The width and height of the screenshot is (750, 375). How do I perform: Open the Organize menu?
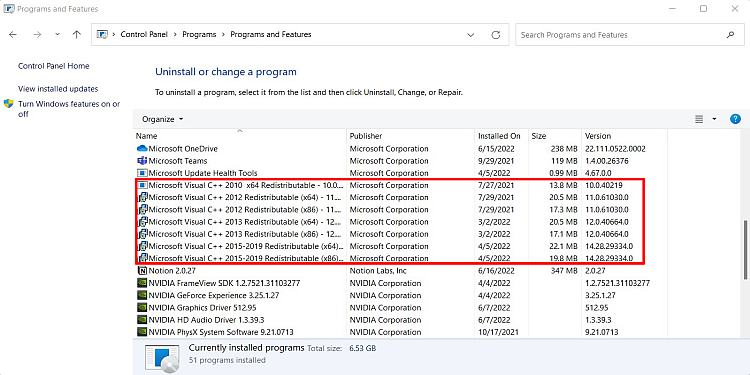(163, 119)
